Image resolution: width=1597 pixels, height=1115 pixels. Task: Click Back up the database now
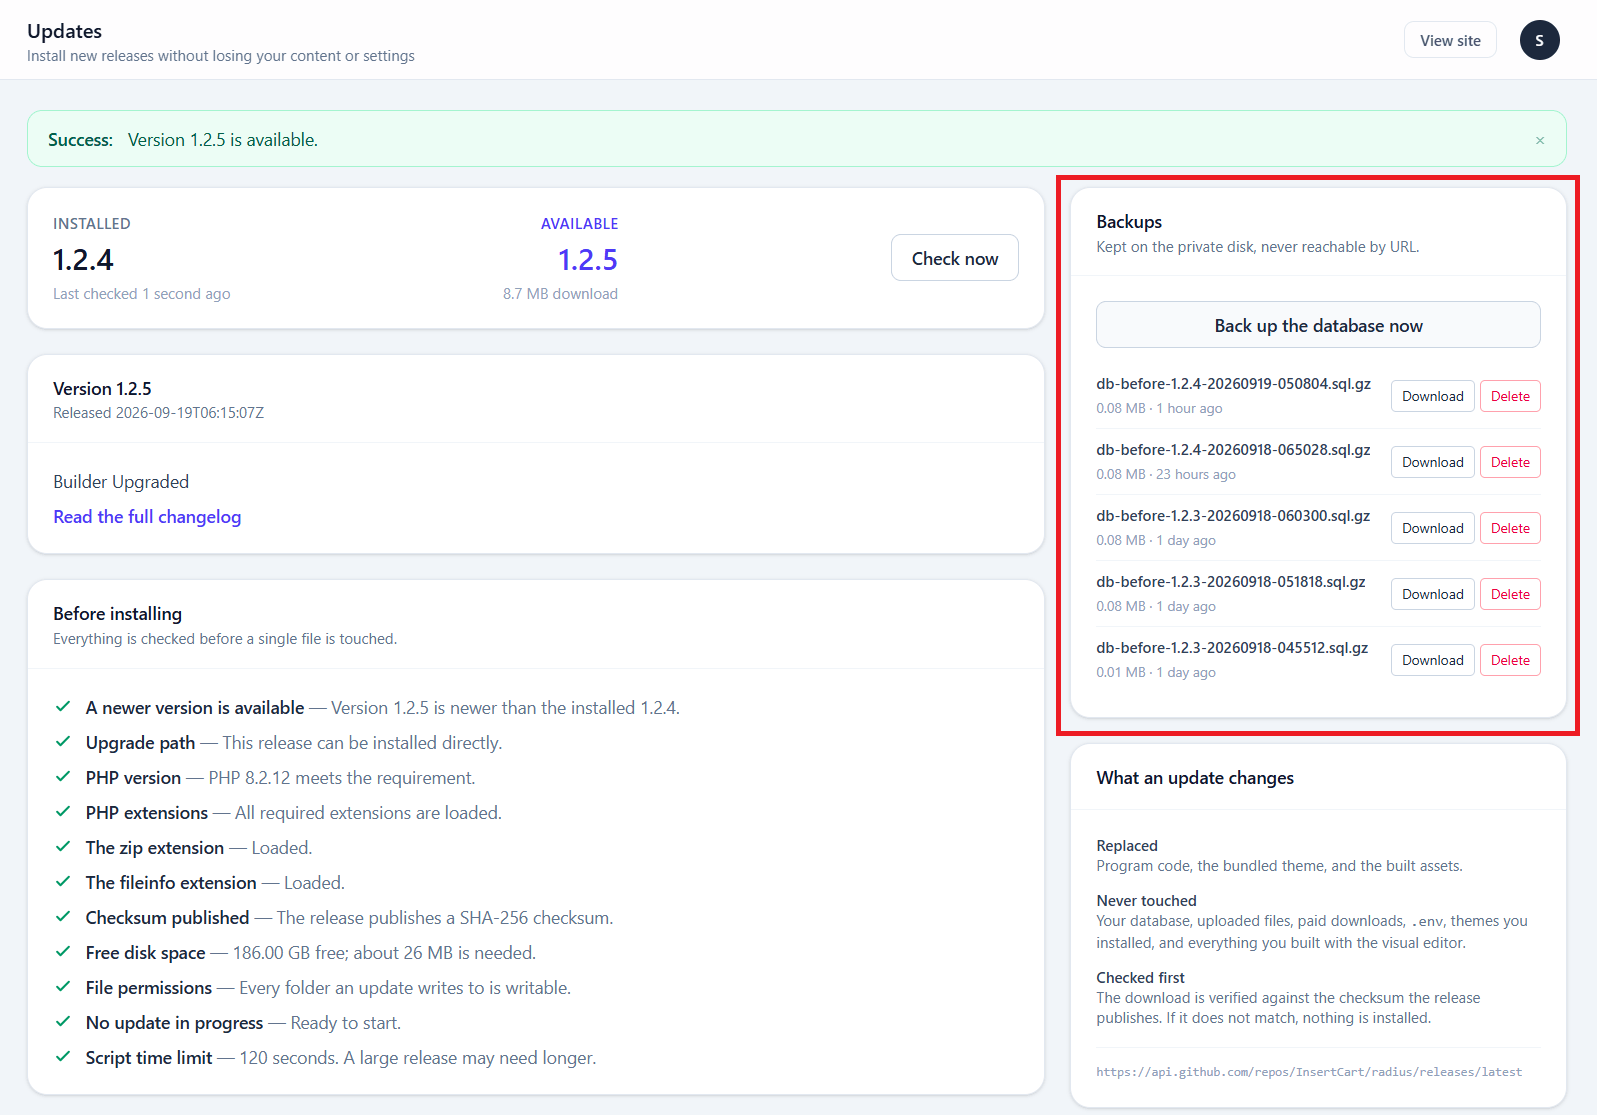point(1318,325)
